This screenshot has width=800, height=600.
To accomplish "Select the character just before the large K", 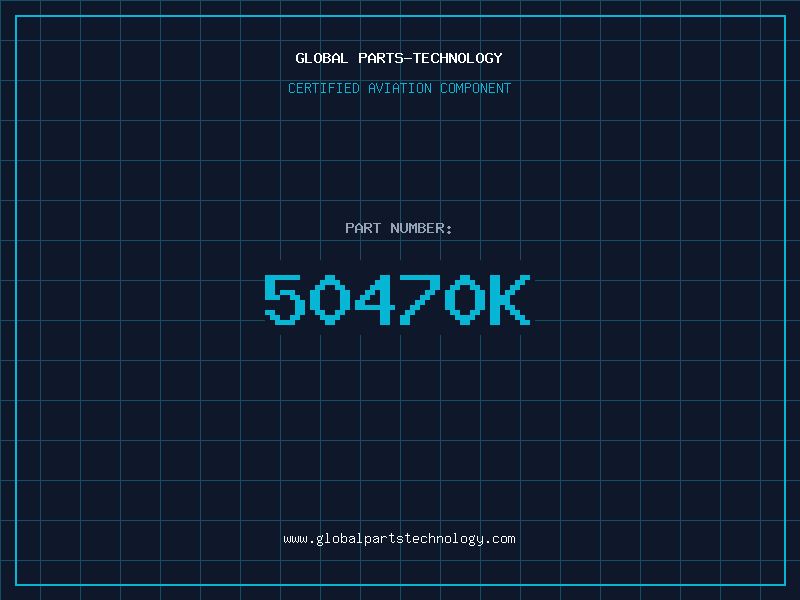I will [x=465, y=299].
